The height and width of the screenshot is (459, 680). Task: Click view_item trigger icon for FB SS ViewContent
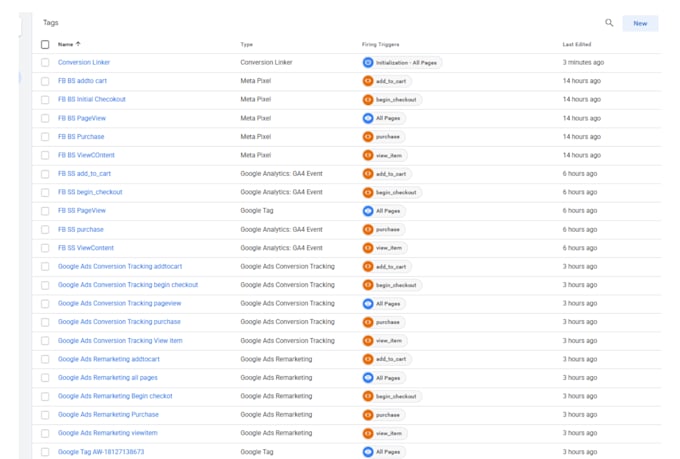click(x=368, y=248)
